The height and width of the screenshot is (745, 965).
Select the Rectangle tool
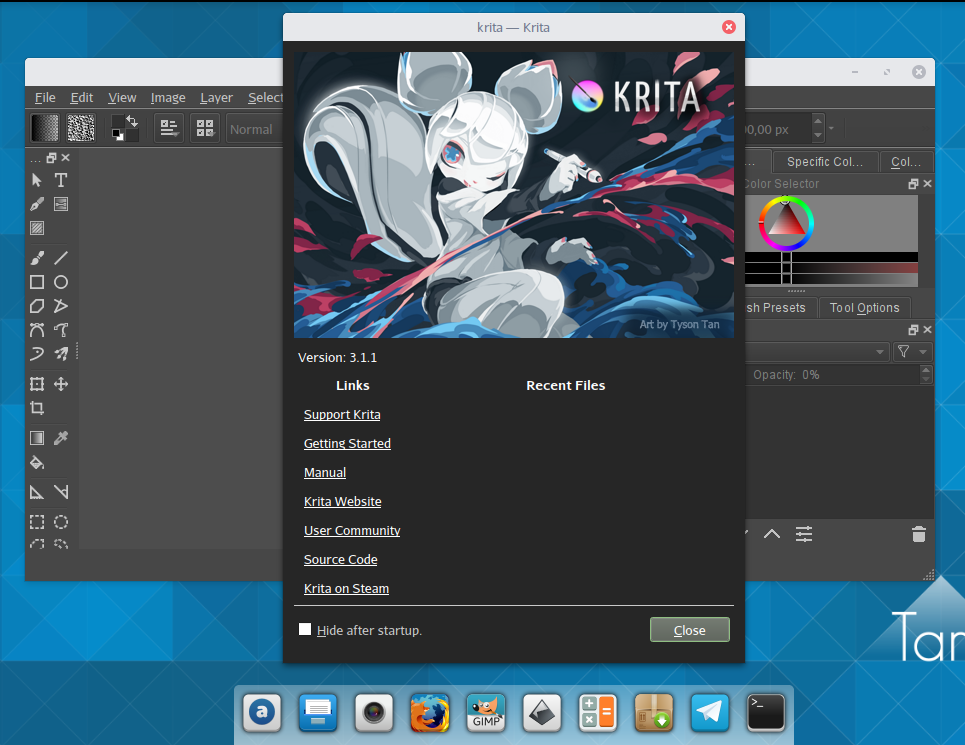(x=37, y=282)
